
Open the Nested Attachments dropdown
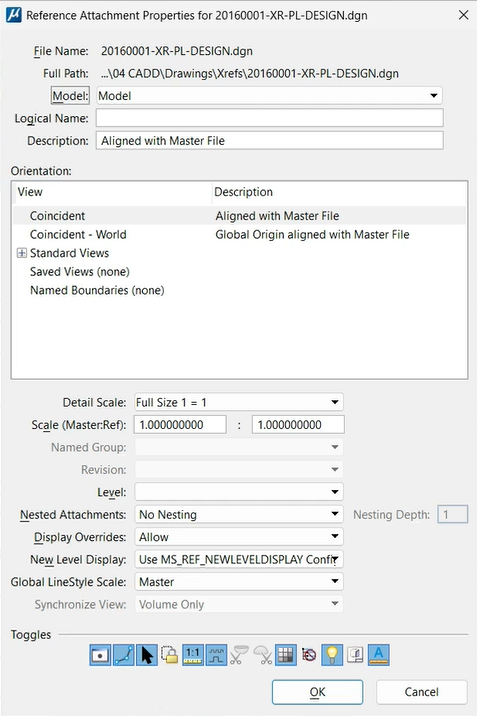(239, 515)
